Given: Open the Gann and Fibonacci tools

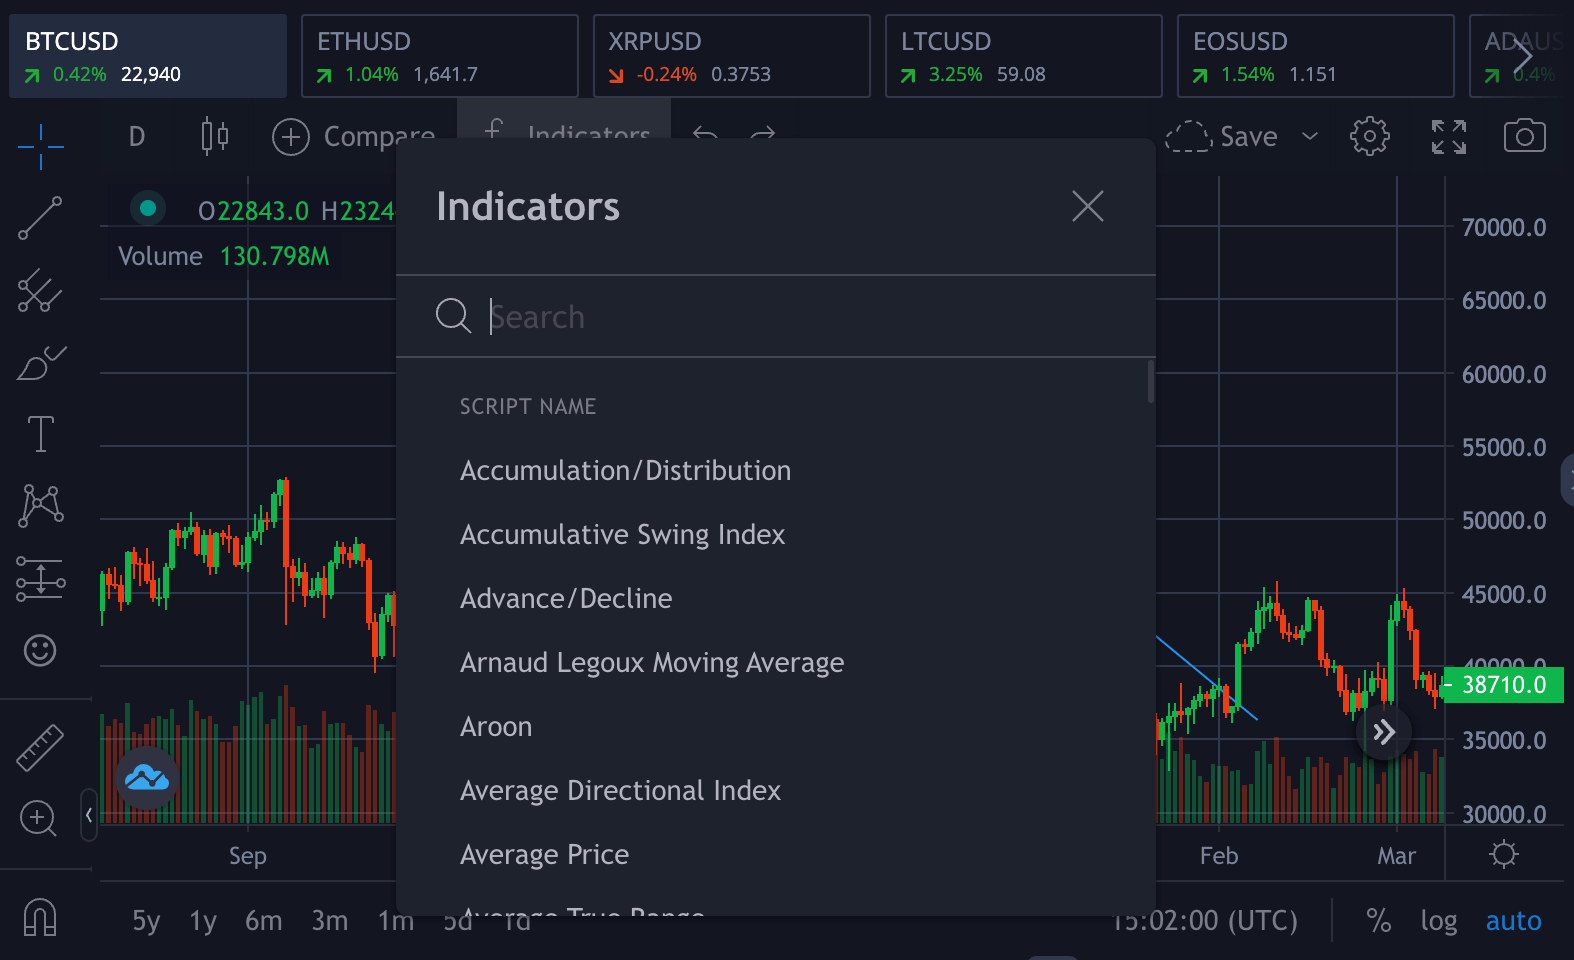Looking at the screenshot, I should pos(40,291).
